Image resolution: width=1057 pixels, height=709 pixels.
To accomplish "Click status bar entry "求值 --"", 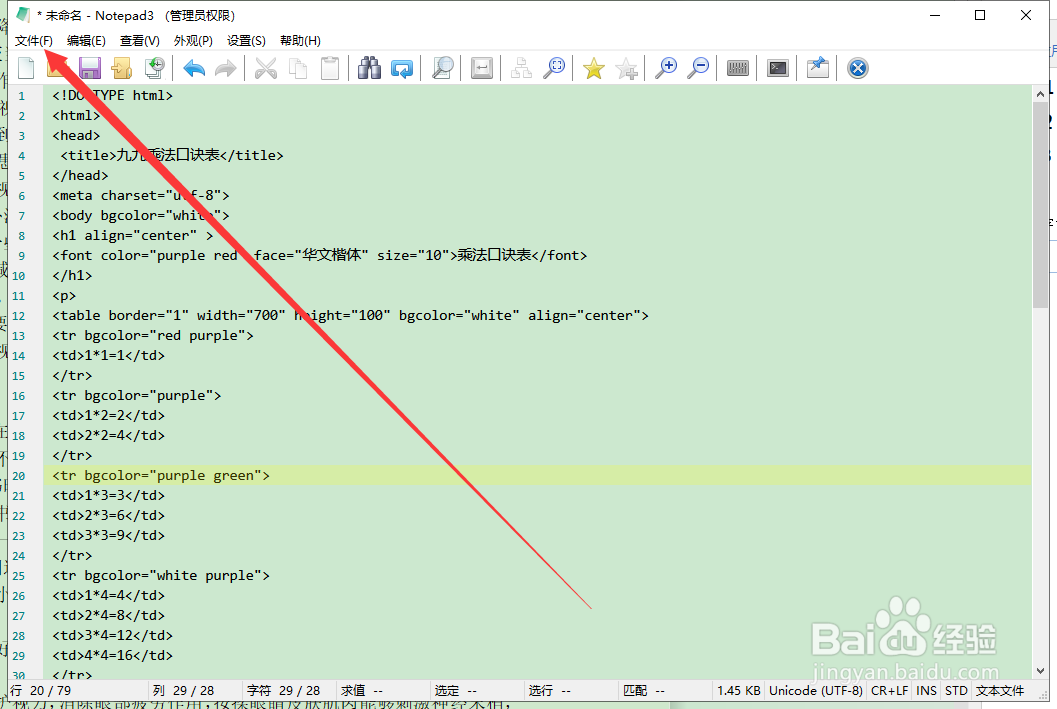I will pos(362,690).
